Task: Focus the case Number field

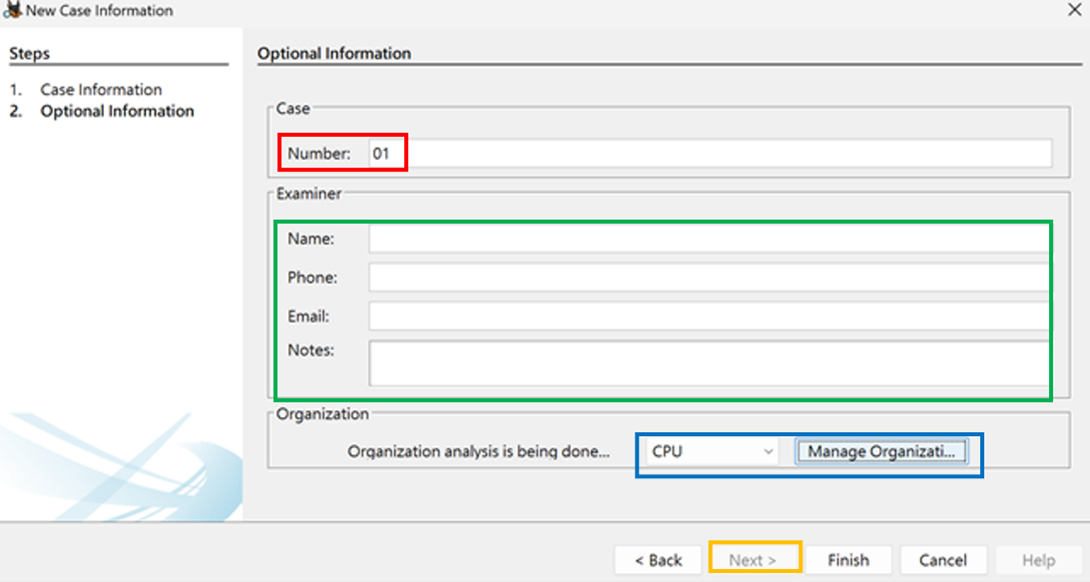Action: pos(710,154)
